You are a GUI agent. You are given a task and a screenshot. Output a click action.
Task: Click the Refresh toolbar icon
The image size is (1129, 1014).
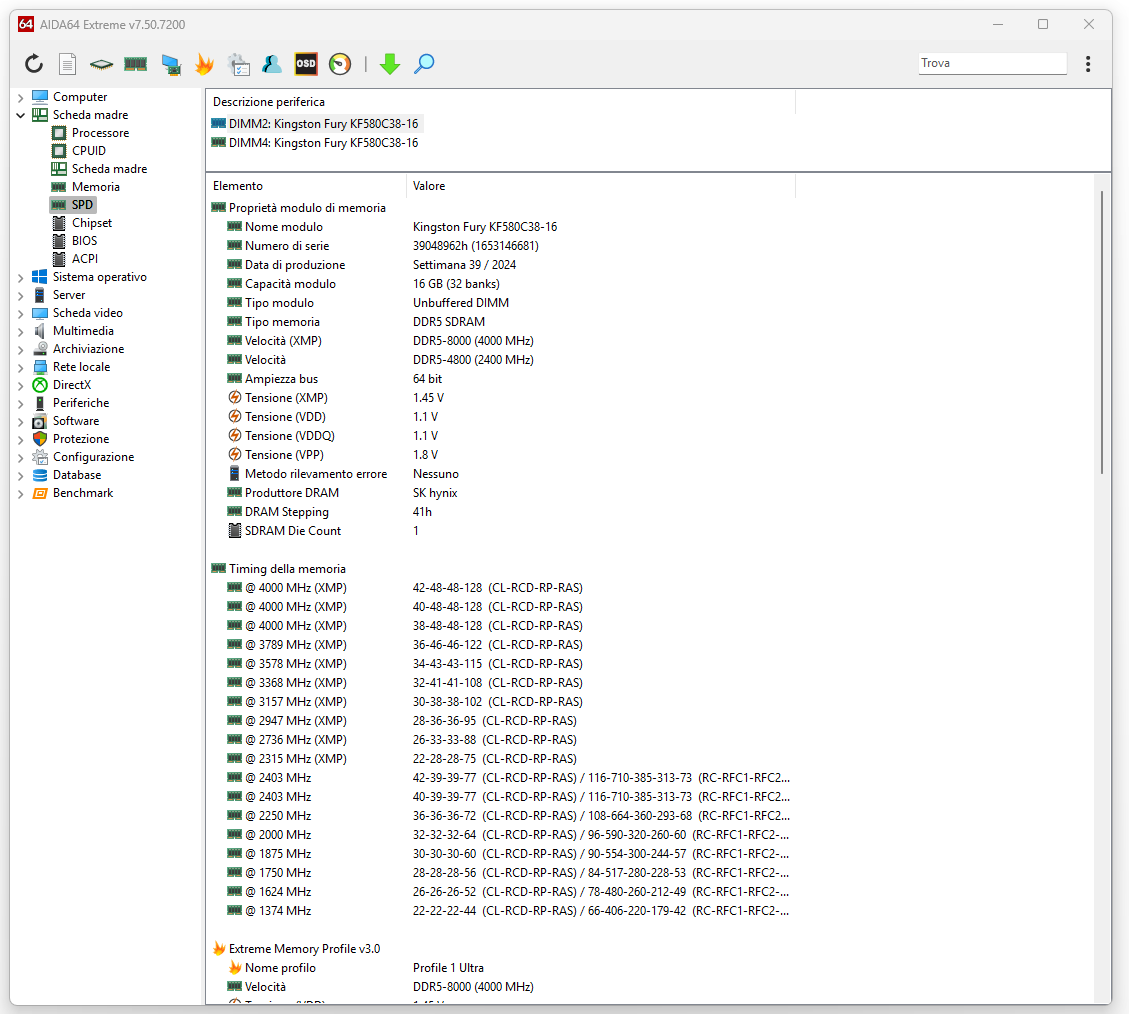(x=34, y=64)
